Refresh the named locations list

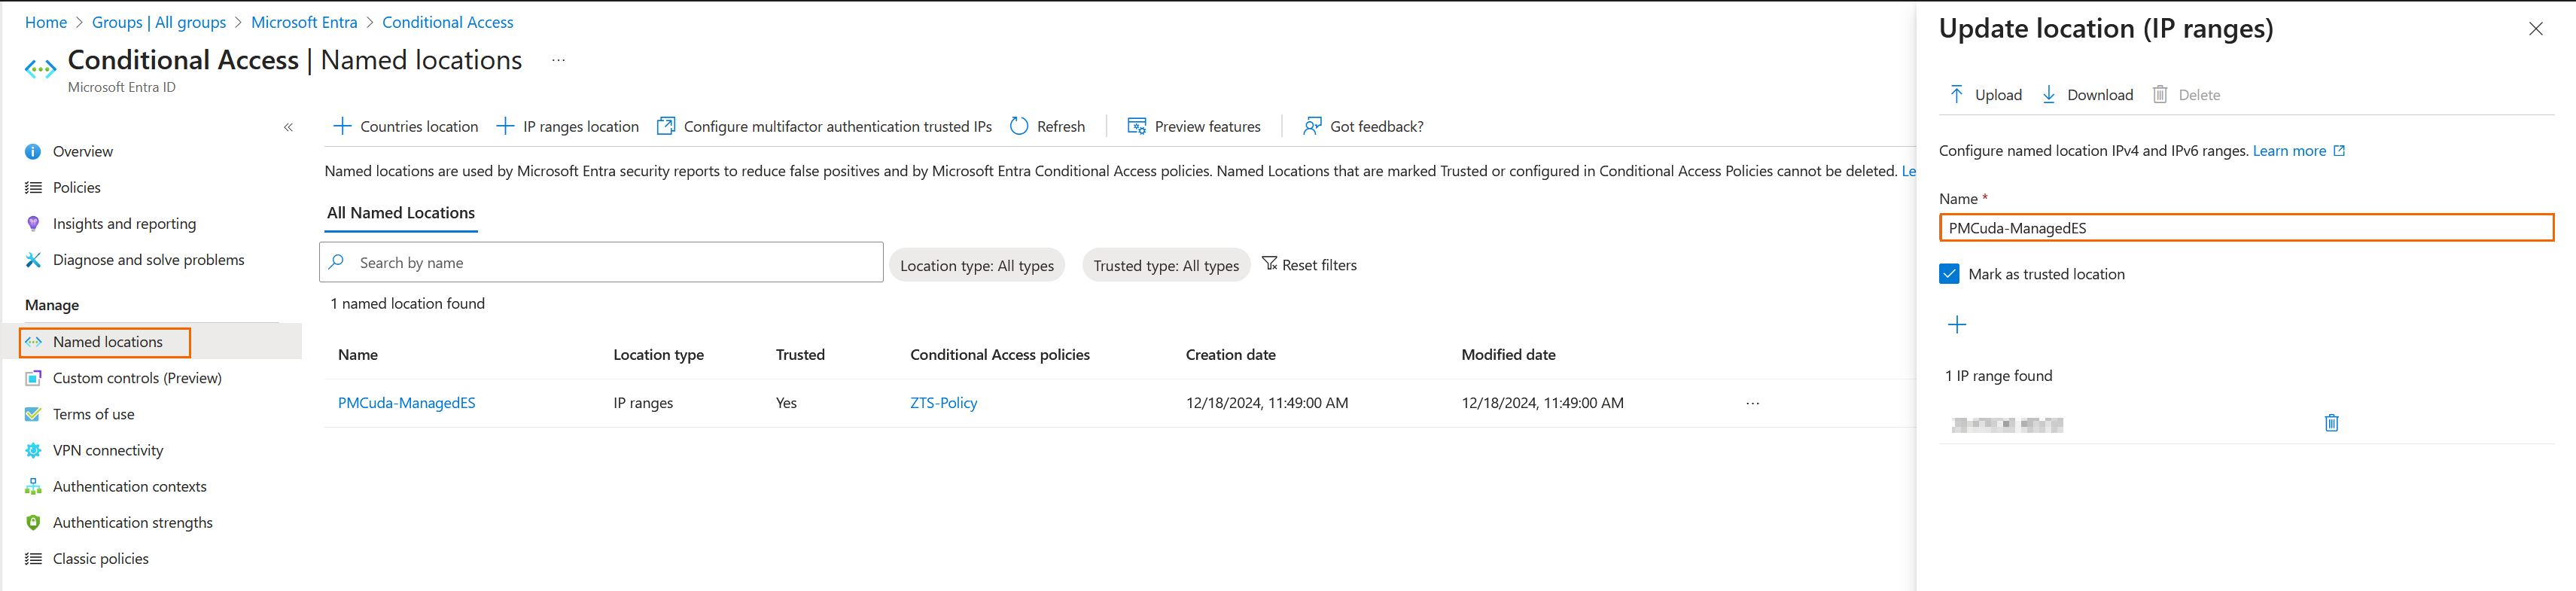click(1047, 126)
